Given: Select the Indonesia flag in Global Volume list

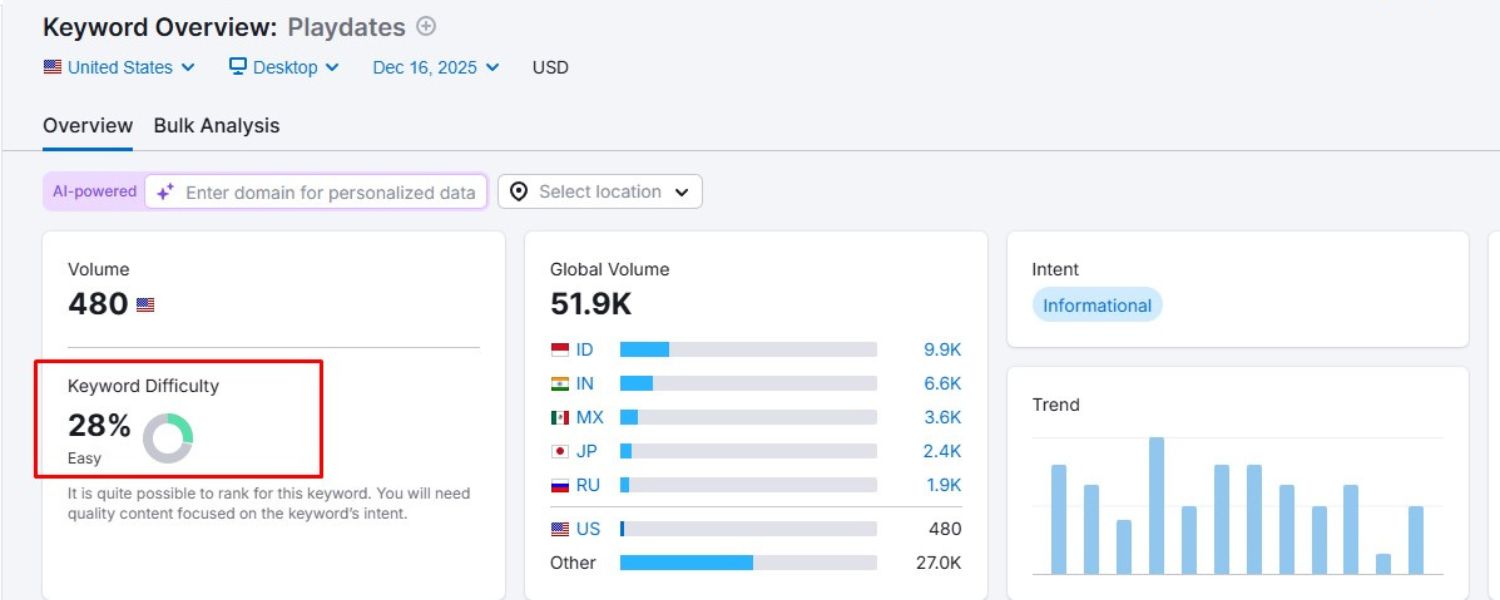Looking at the screenshot, I should (x=560, y=349).
